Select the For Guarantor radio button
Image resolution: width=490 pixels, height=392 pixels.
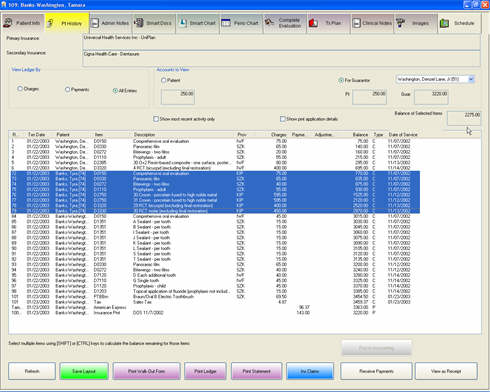pos(341,80)
